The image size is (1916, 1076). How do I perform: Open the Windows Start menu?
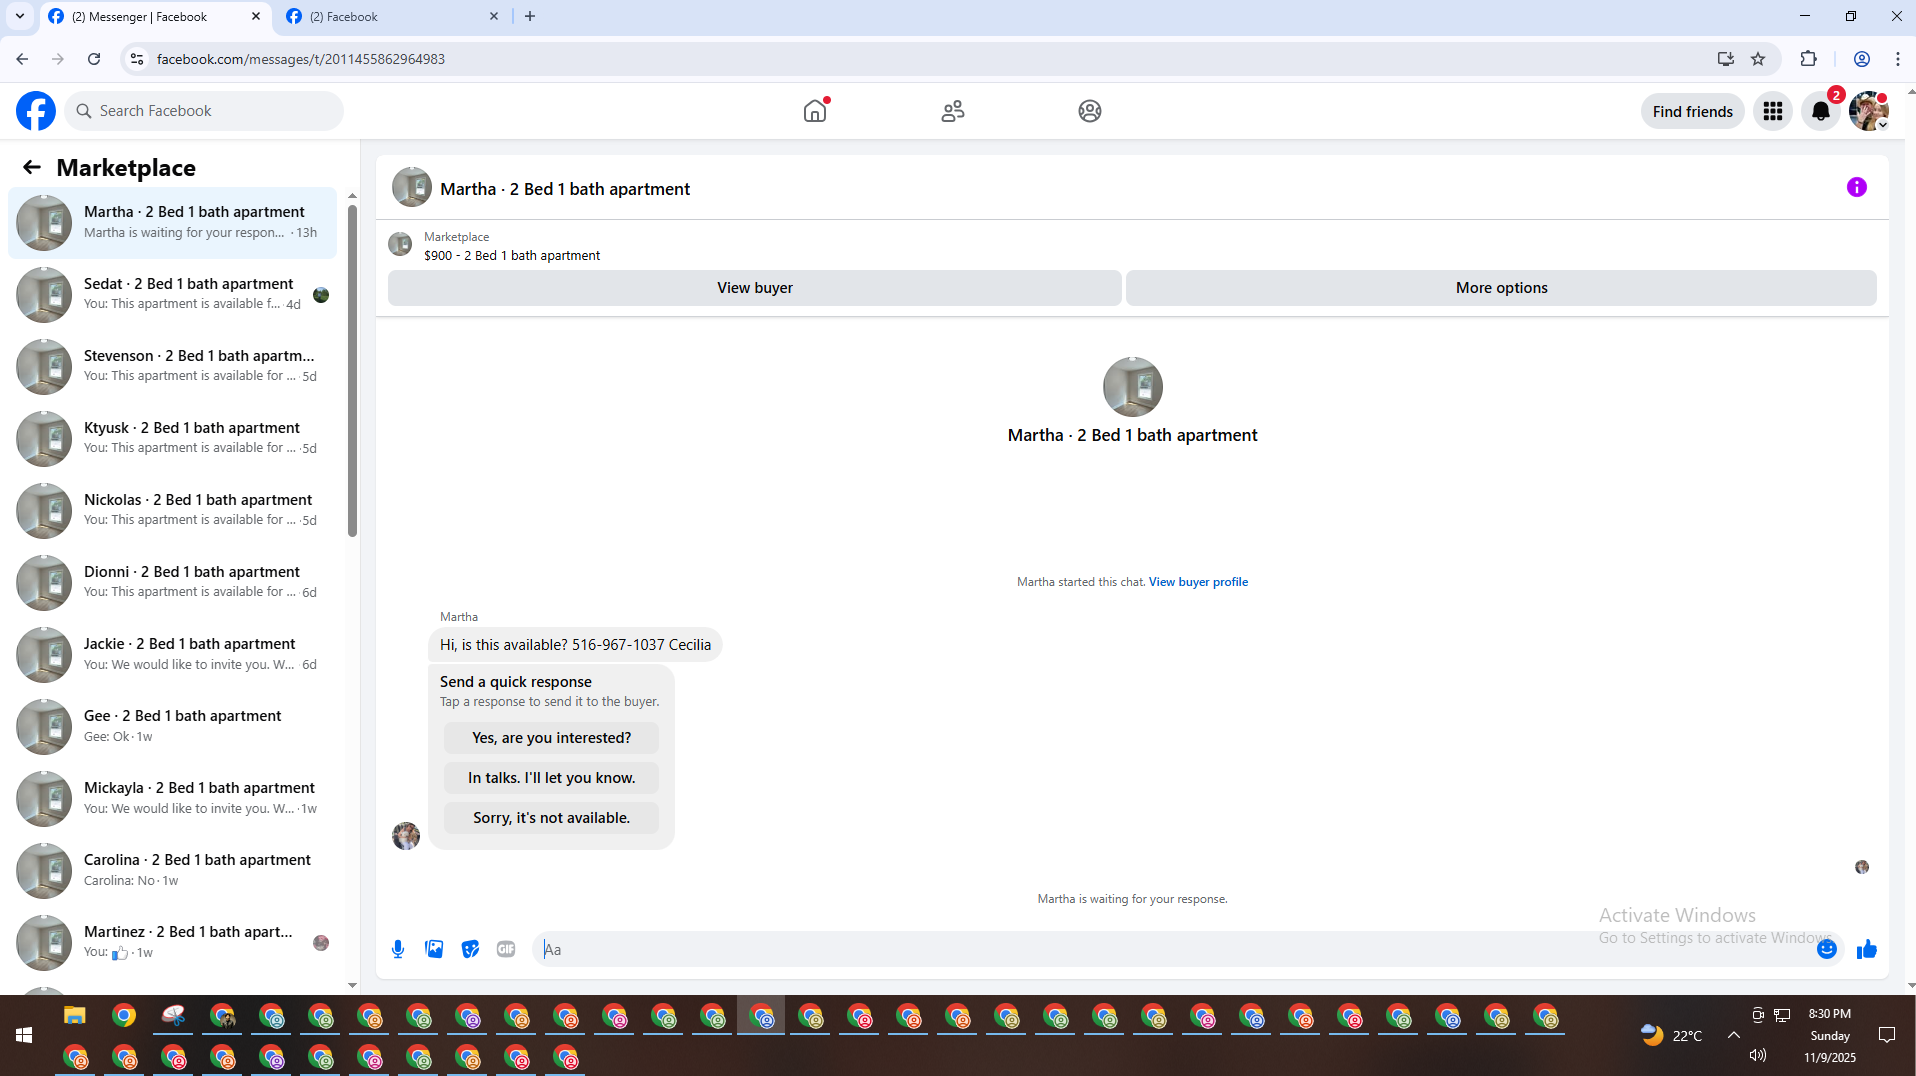pyautogui.click(x=24, y=1035)
